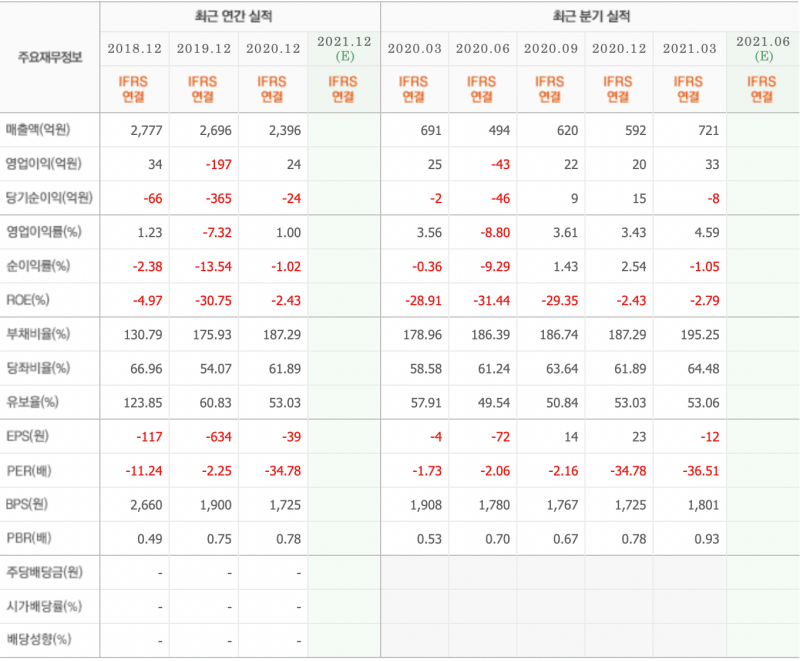Select the 영업이익률(%) row label

click(43, 232)
